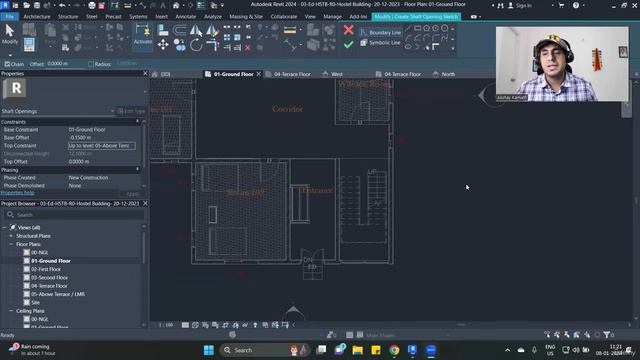The height and width of the screenshot is (360, 640).
Task: Select the Align tool
Action: pos(163,30)
